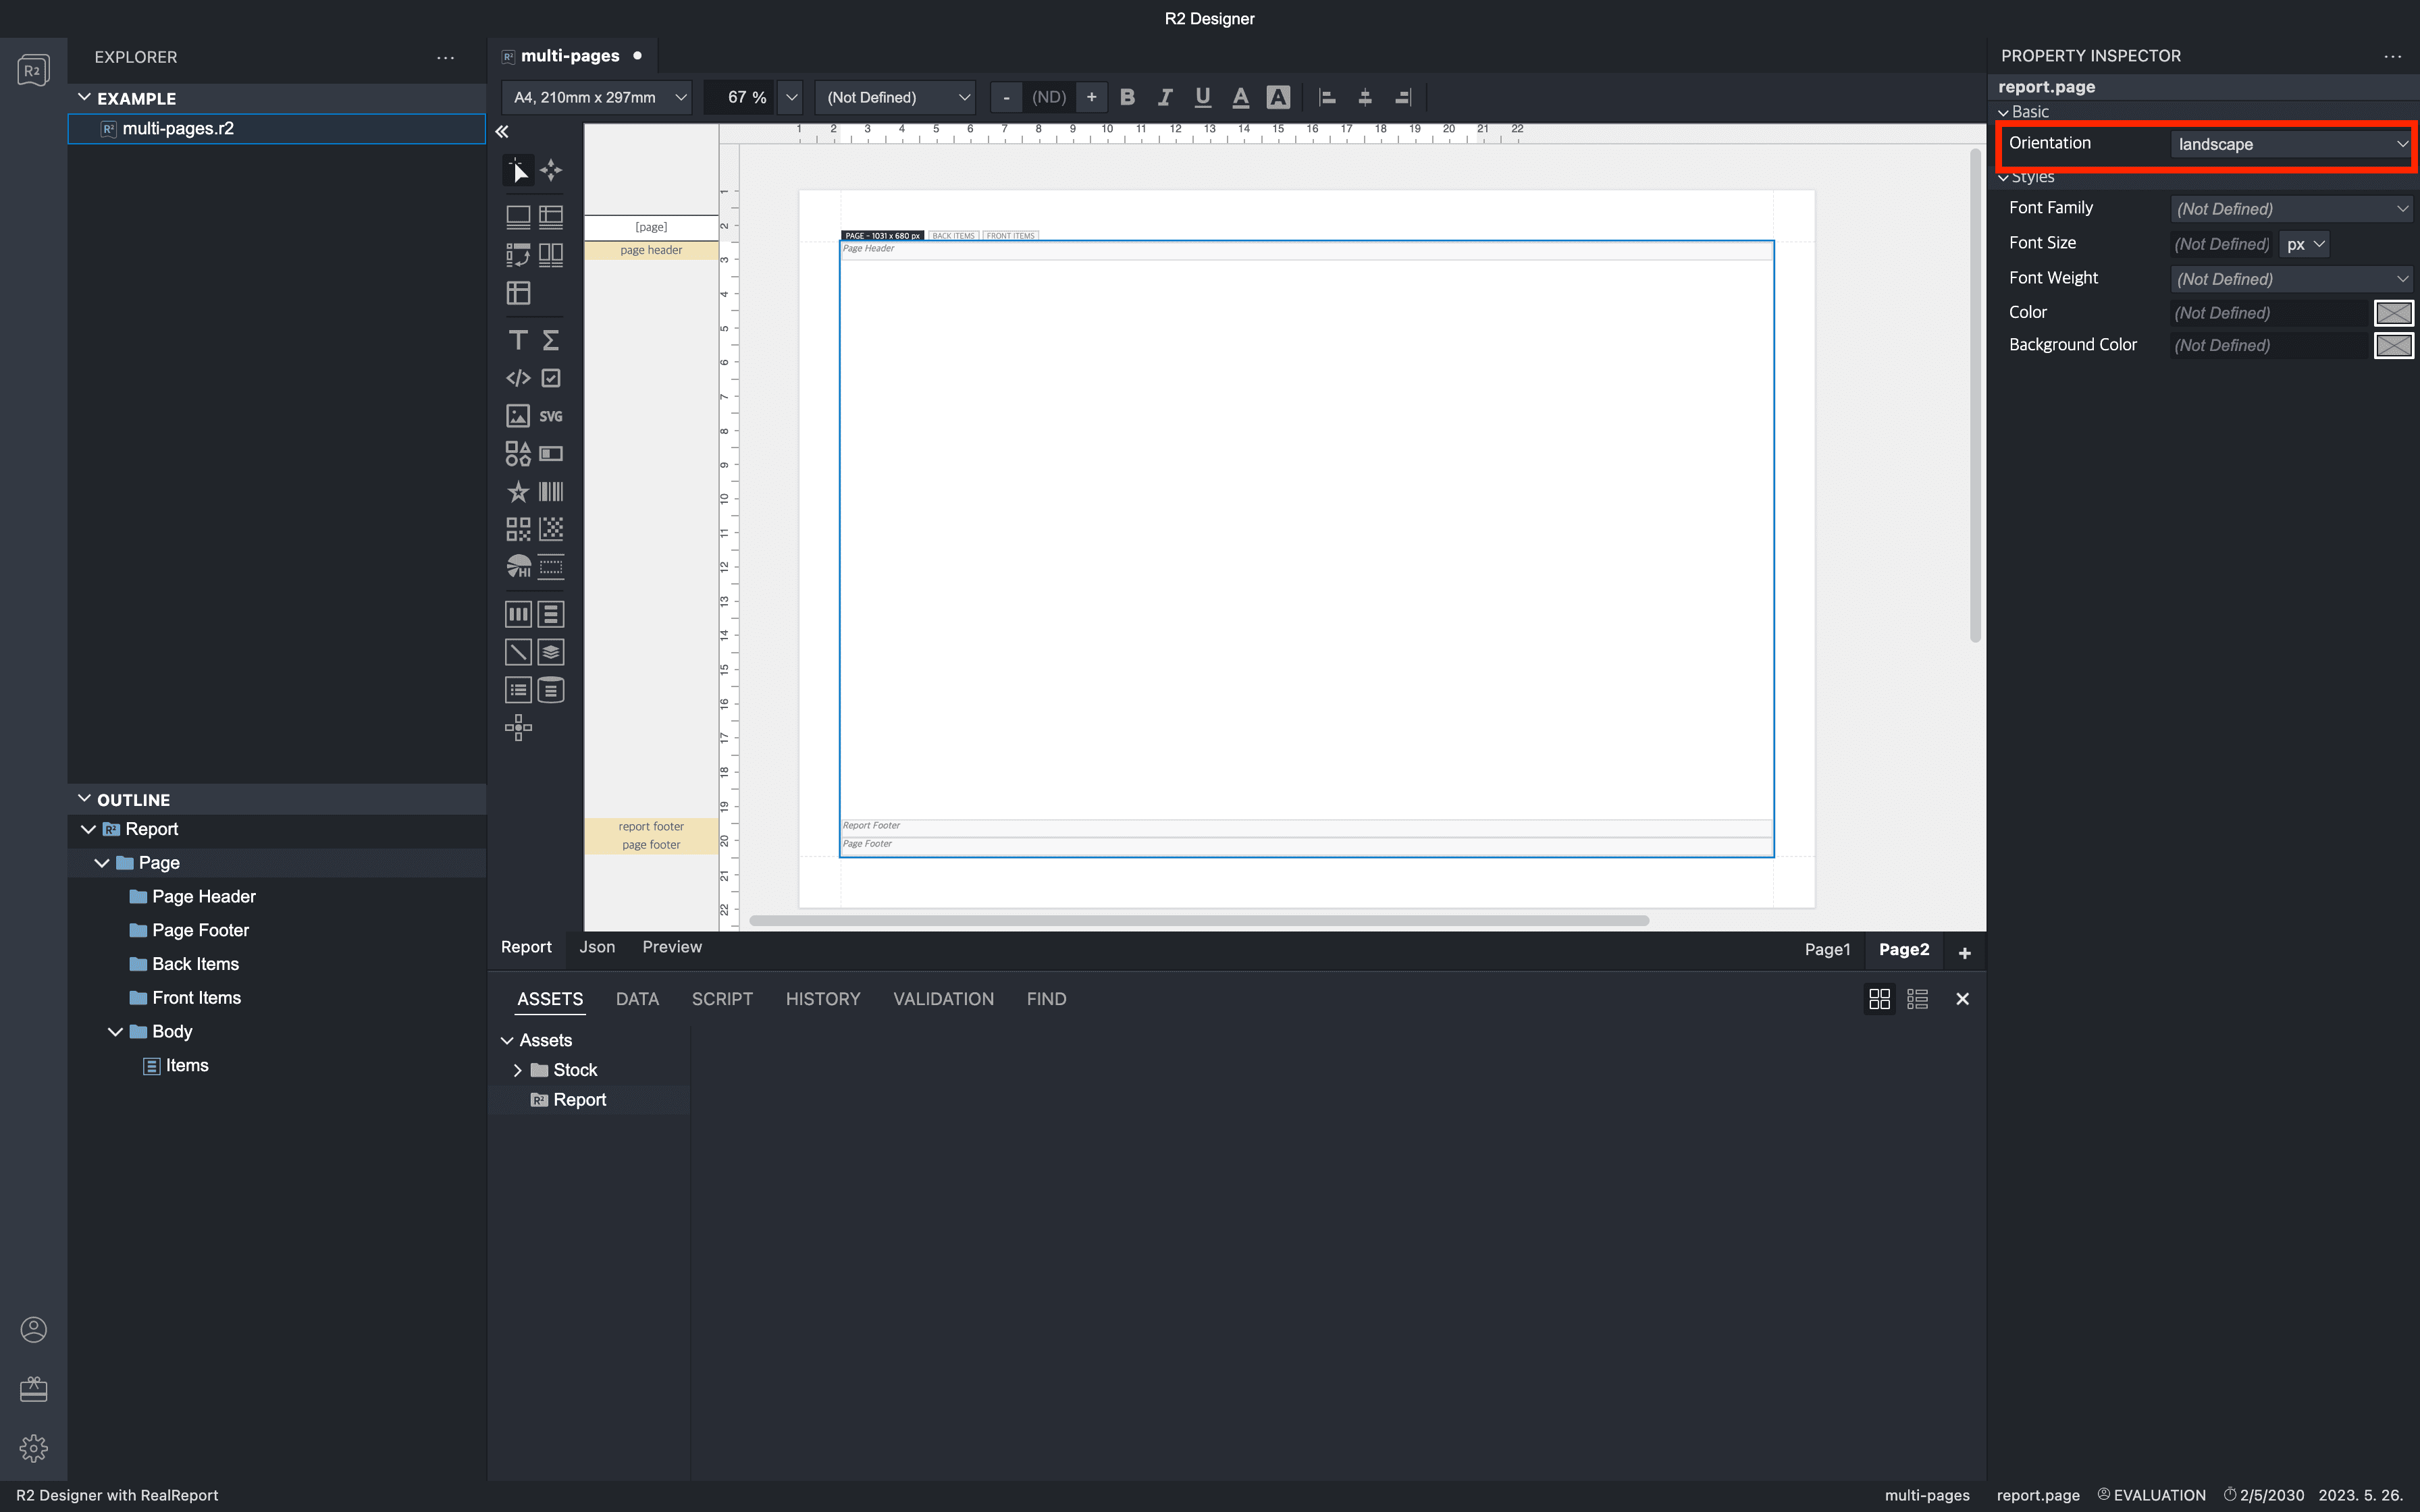2420x1512 pixels.
Task: Select the table band tool
Action: [551, 217]
